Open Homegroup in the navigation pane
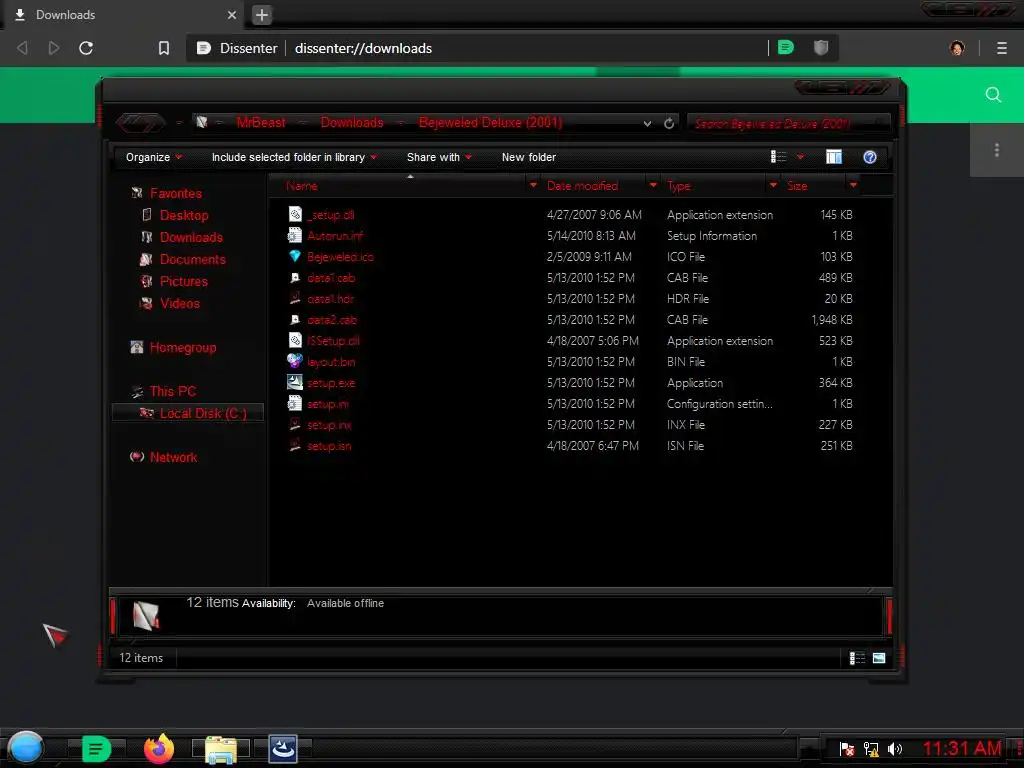1024x768 pixels. 183,347
